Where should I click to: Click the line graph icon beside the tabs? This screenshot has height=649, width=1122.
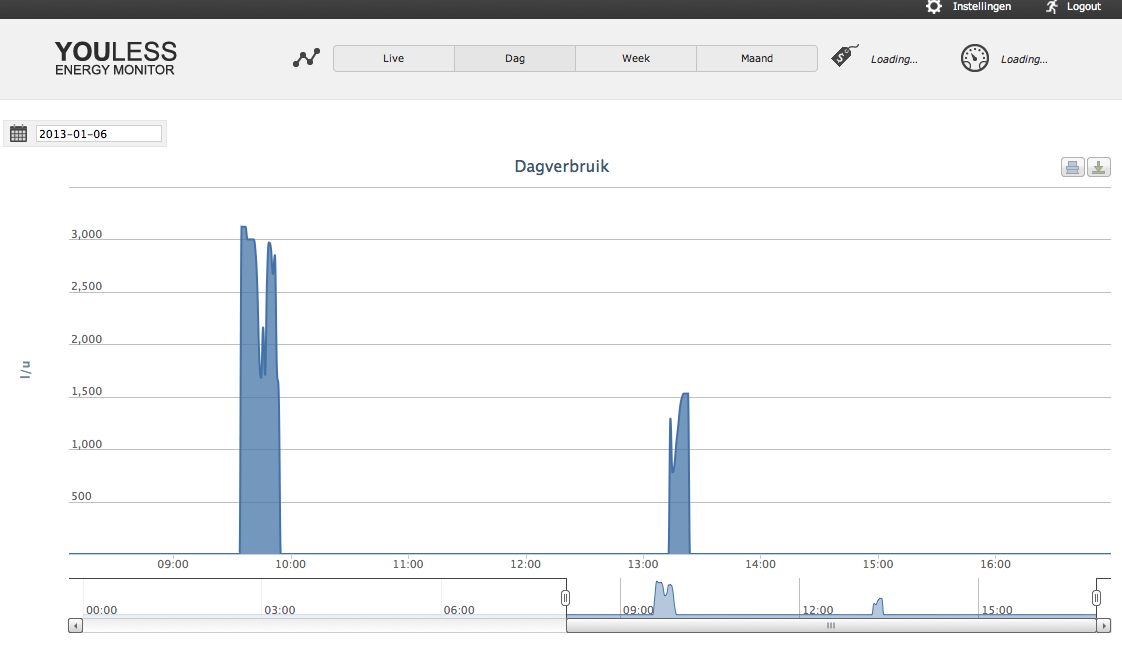point(306,58)
